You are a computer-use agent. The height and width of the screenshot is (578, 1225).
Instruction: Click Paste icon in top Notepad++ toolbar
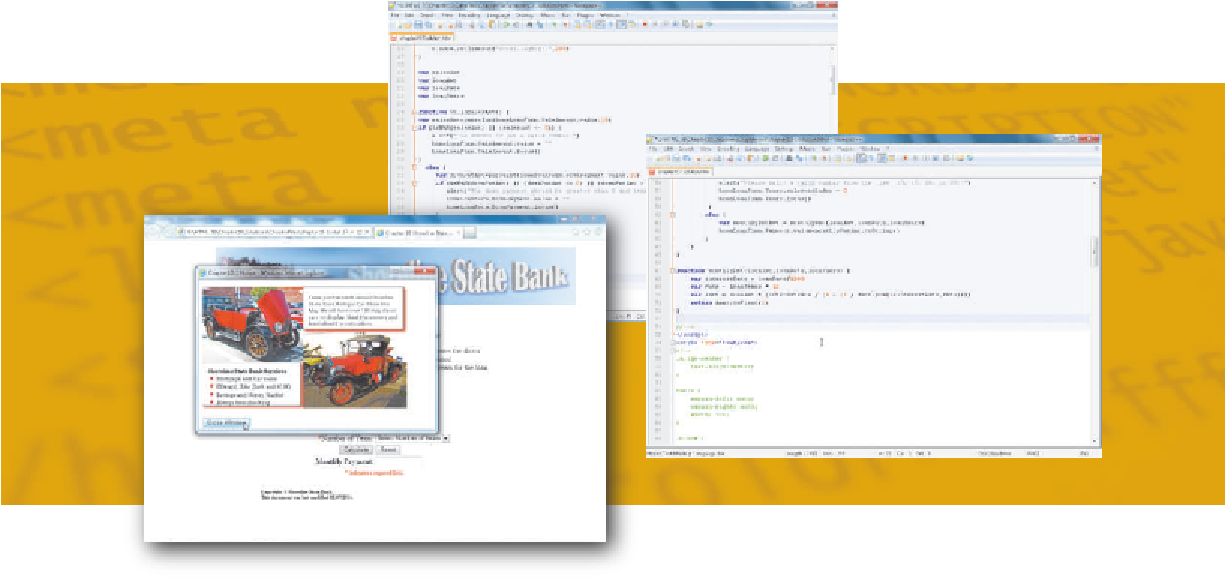pyautogui.click(x=492, y=24)
